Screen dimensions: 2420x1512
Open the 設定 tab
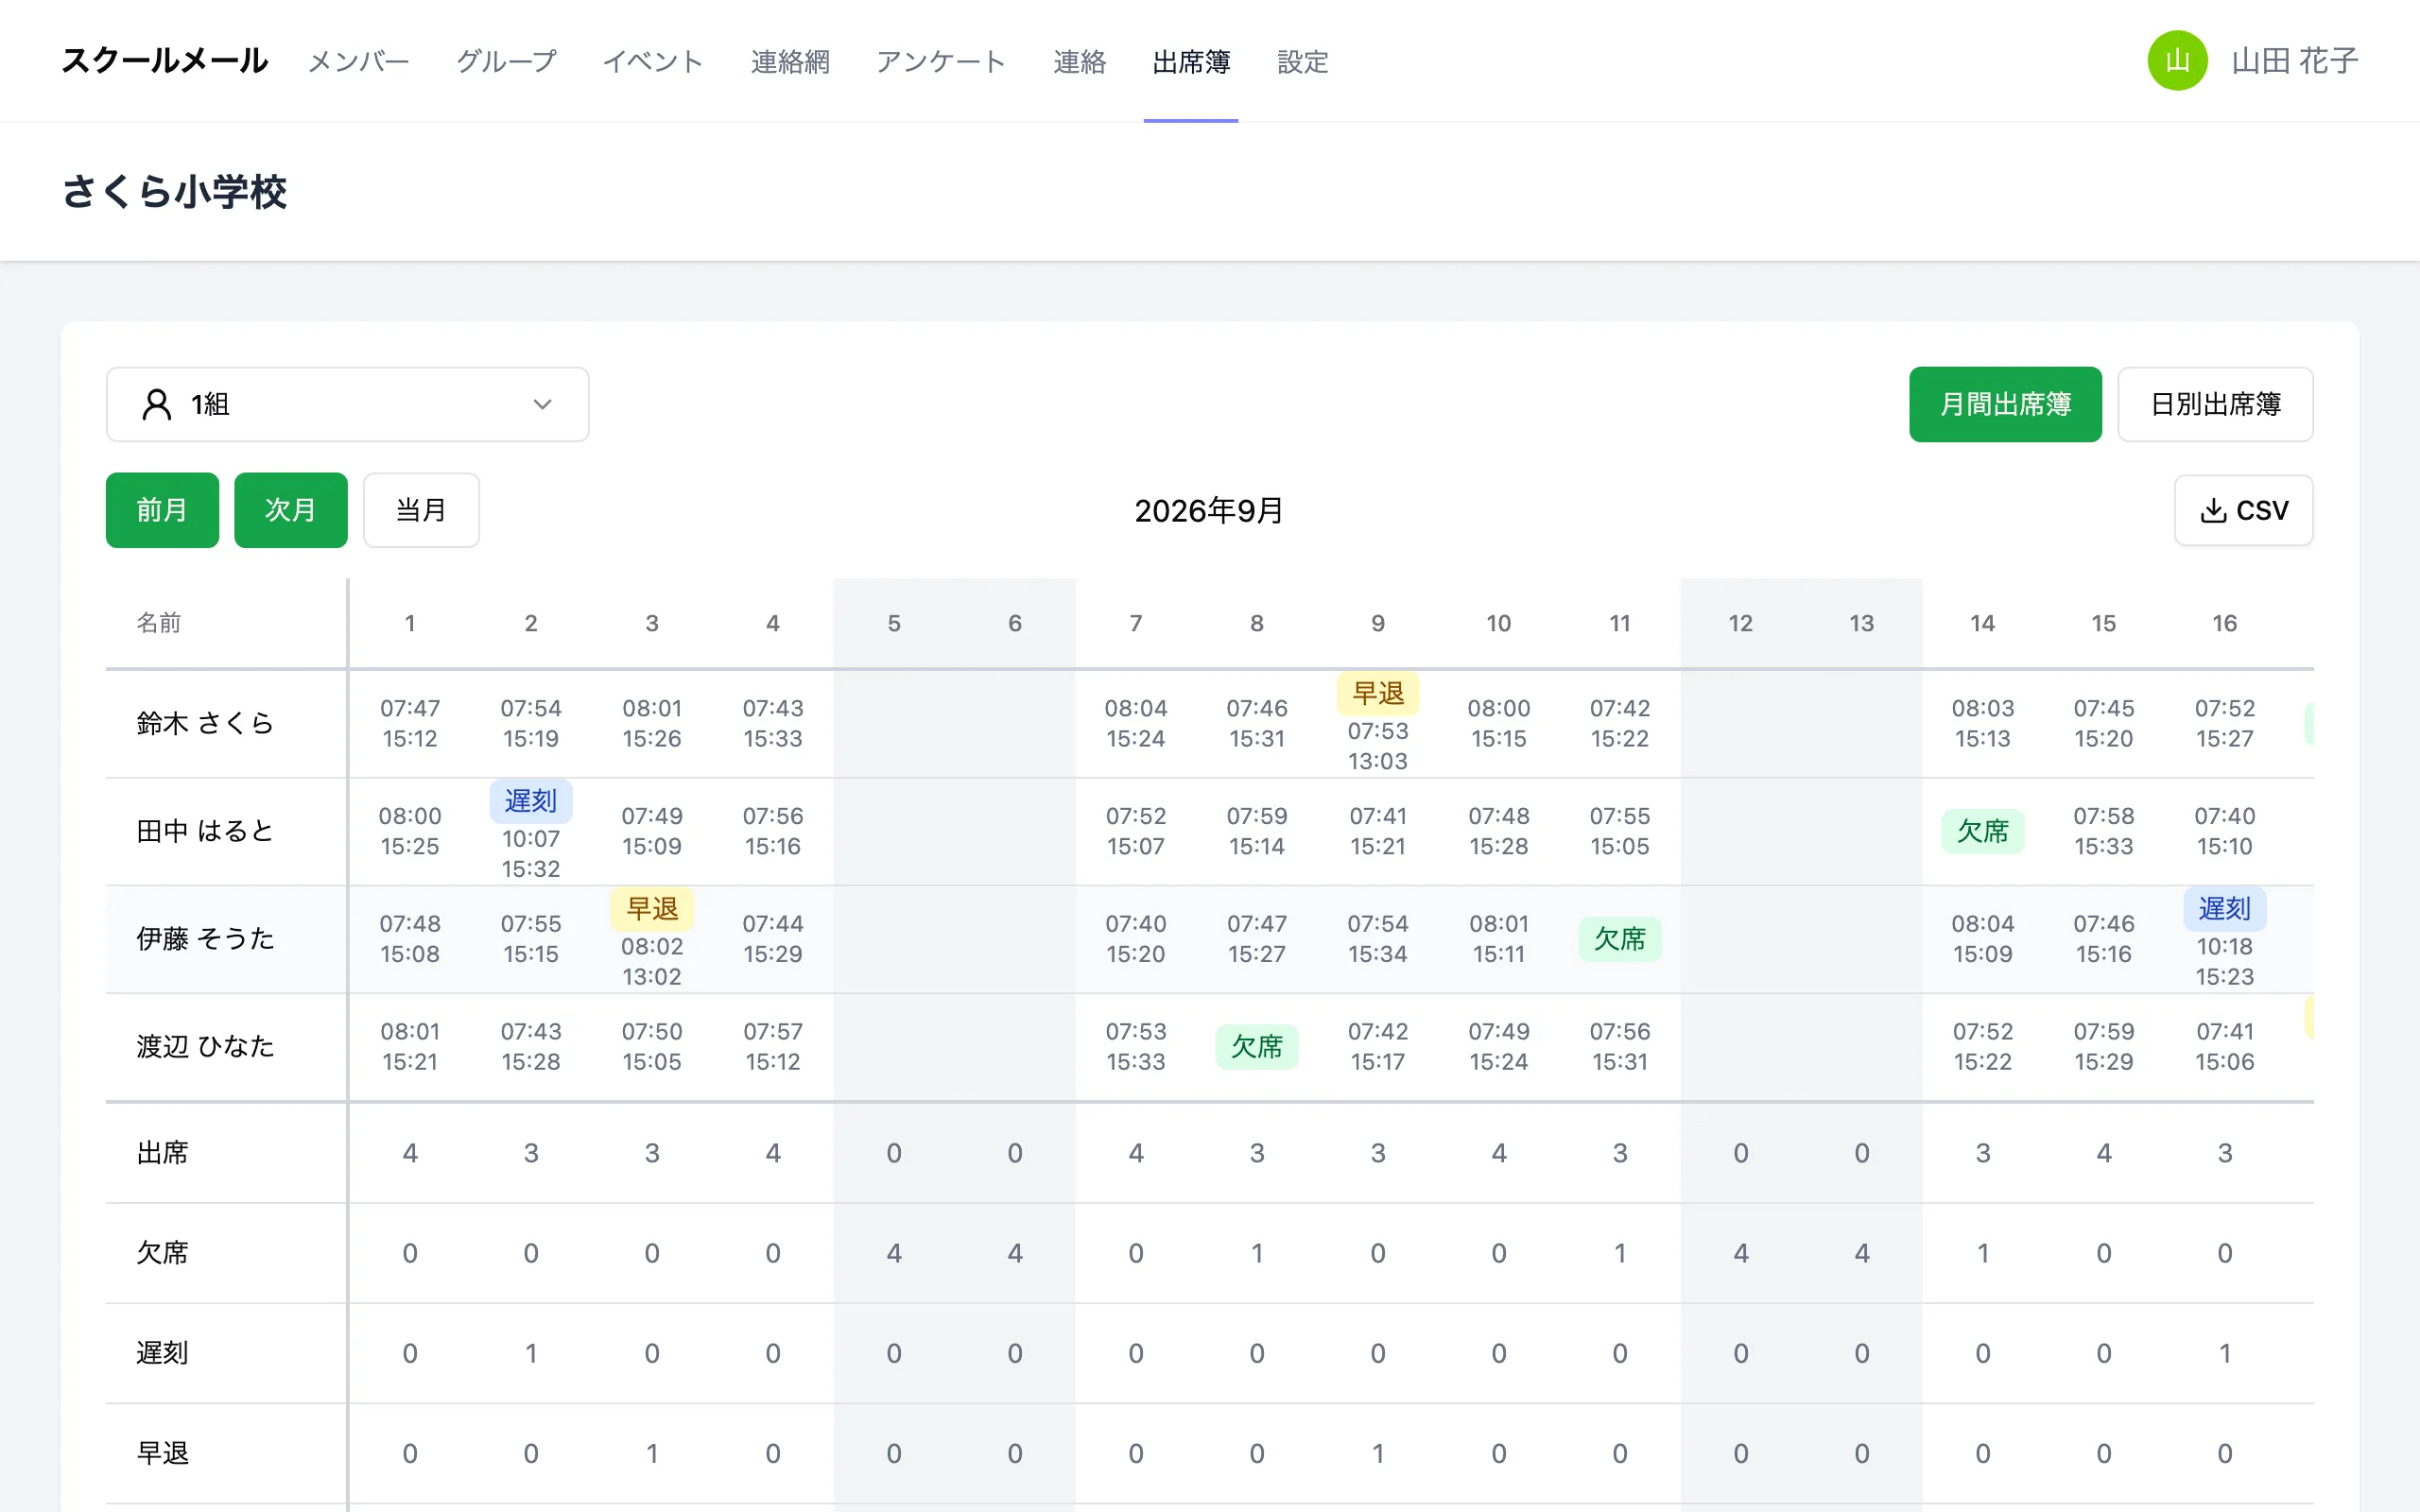[1303, 62]
